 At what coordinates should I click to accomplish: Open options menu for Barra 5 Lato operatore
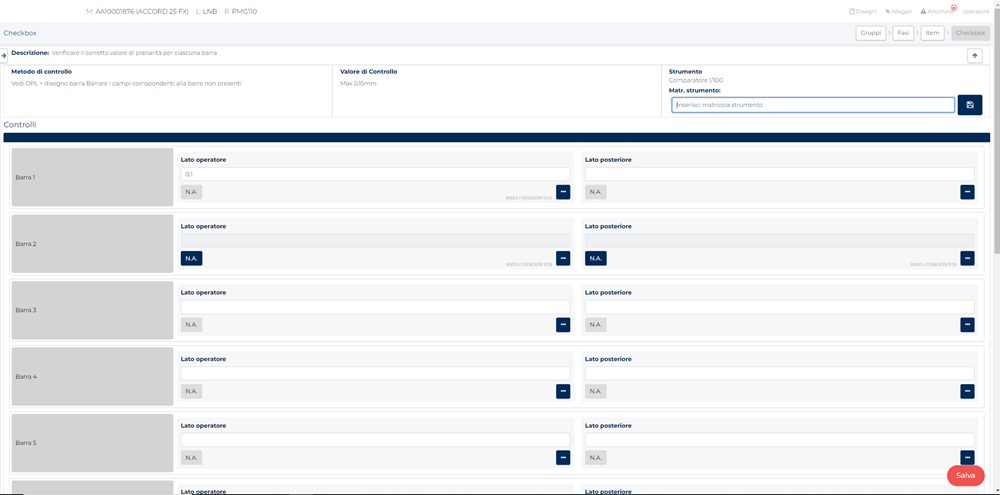pos(563,458)
